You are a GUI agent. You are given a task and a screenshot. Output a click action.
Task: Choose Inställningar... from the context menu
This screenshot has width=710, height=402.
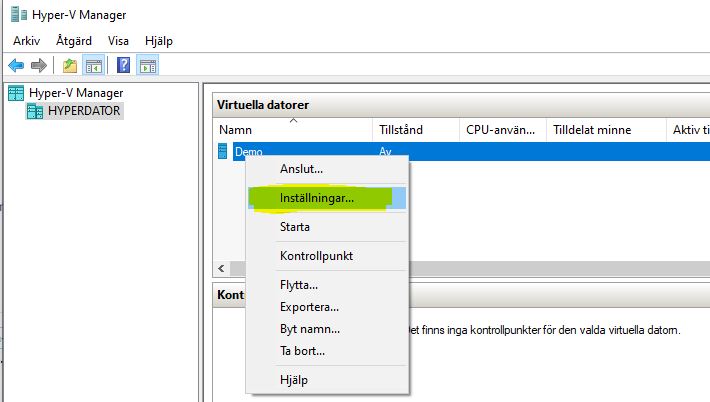coord(327,198)
